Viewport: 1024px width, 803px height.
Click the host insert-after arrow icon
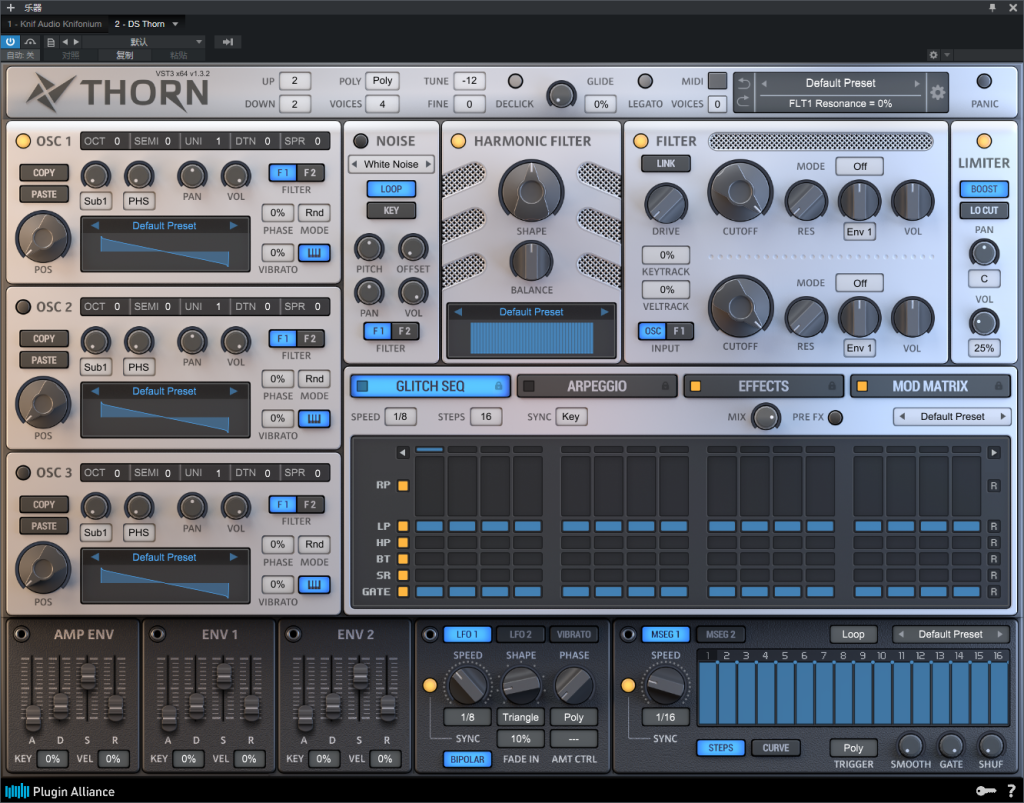coord(227,42)
